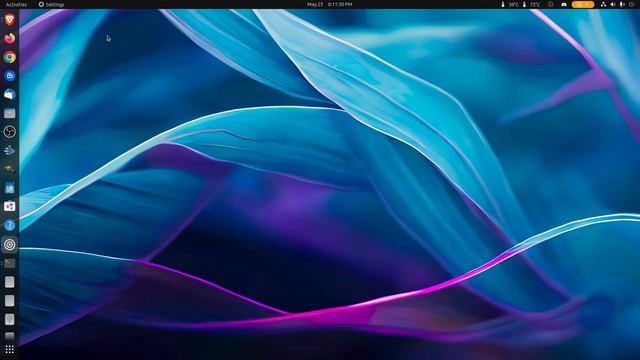This screenshot has width=640, height=360.
Task: Click the highlighted Settings icon in dock
Action: pos(9,244)
